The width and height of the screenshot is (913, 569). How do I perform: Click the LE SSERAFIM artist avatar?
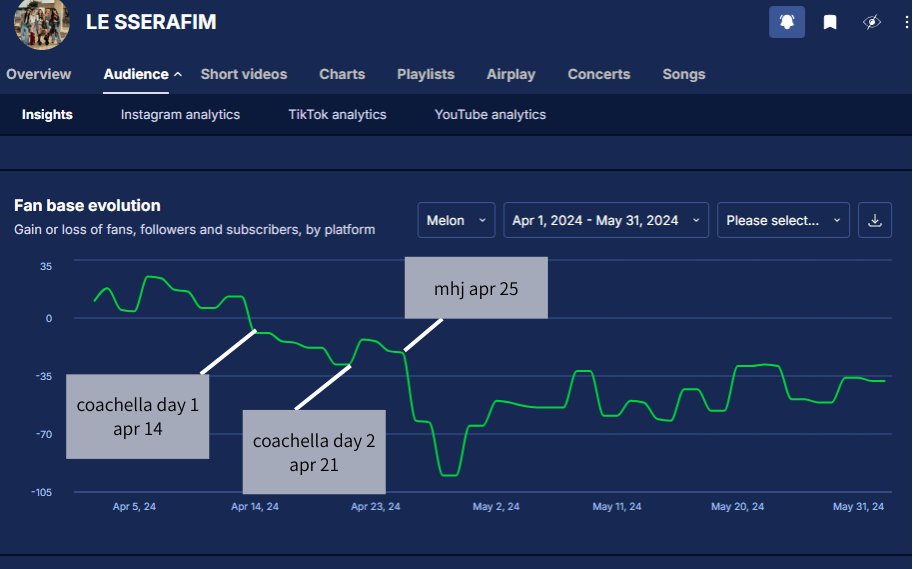pyautogui.click(x=42, y=23)
